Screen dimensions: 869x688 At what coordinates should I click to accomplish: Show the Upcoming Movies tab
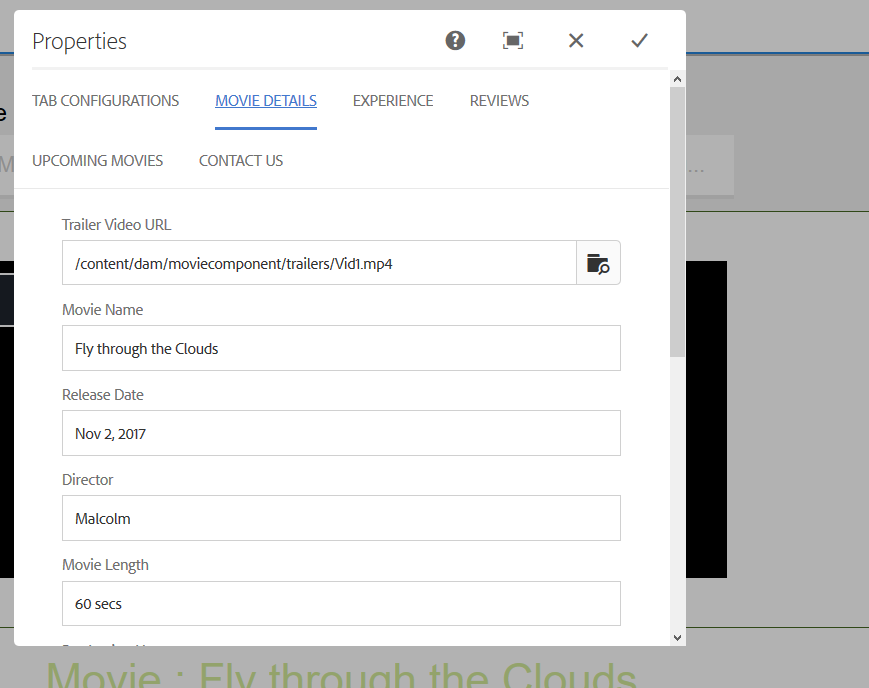click(97, 161)
